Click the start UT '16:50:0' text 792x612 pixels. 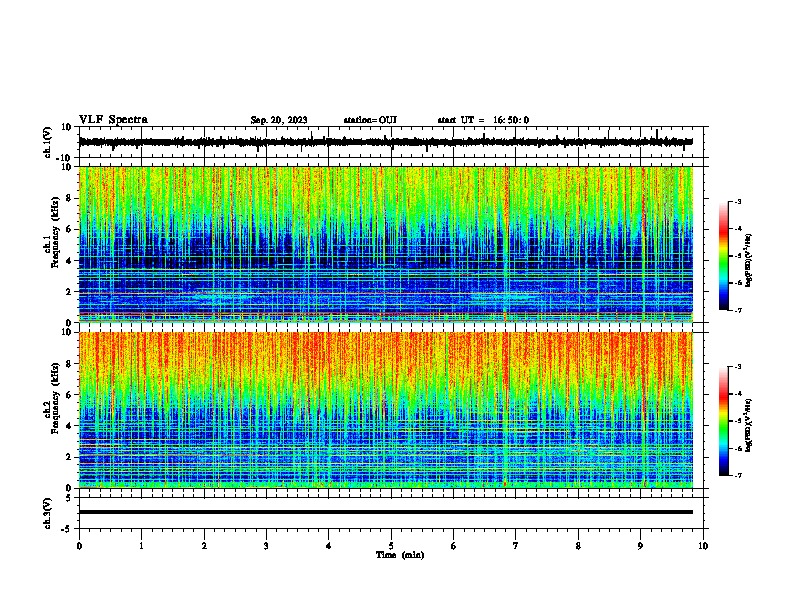(x=511, y=120)
